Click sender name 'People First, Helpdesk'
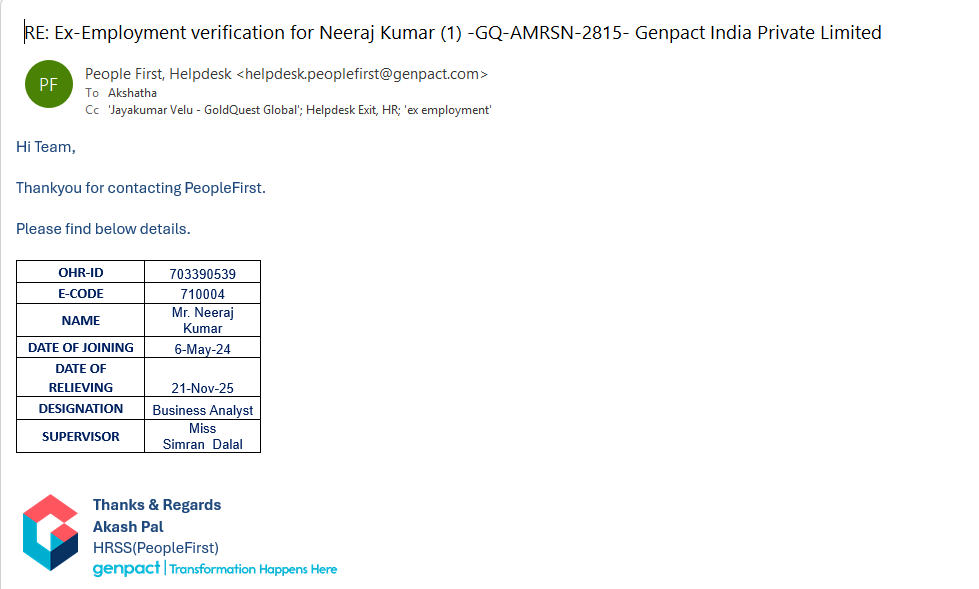The height and width of the screenshot is (589, 979). [x=158, y=74]
